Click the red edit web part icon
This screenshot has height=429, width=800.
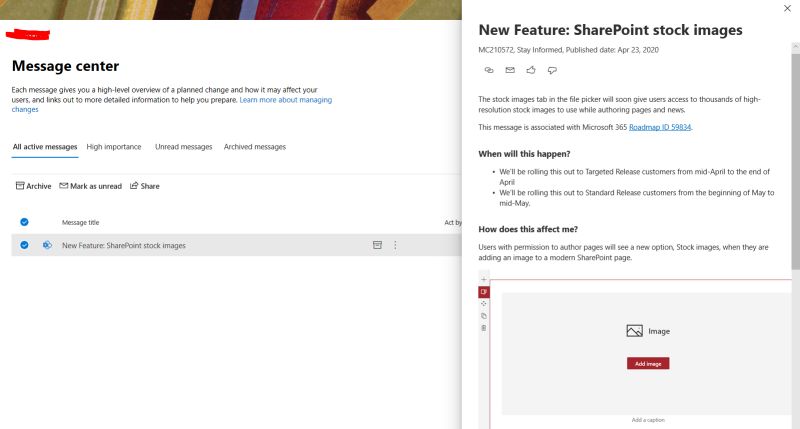pos(484,292)
